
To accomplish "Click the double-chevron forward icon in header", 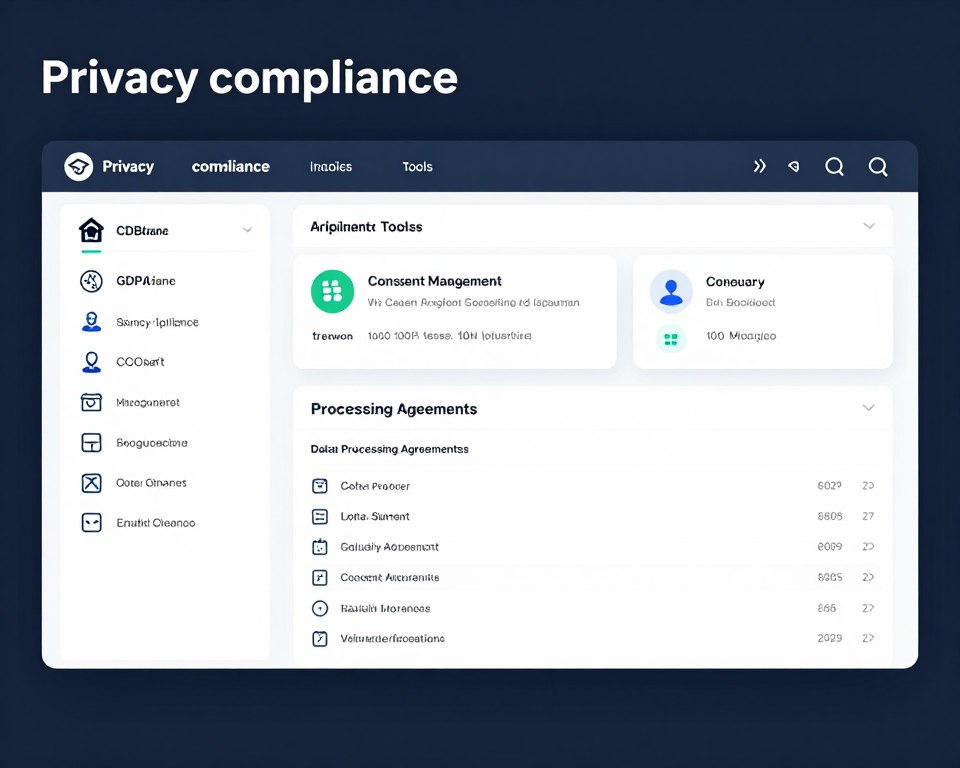I will click(x=759, y=166).
